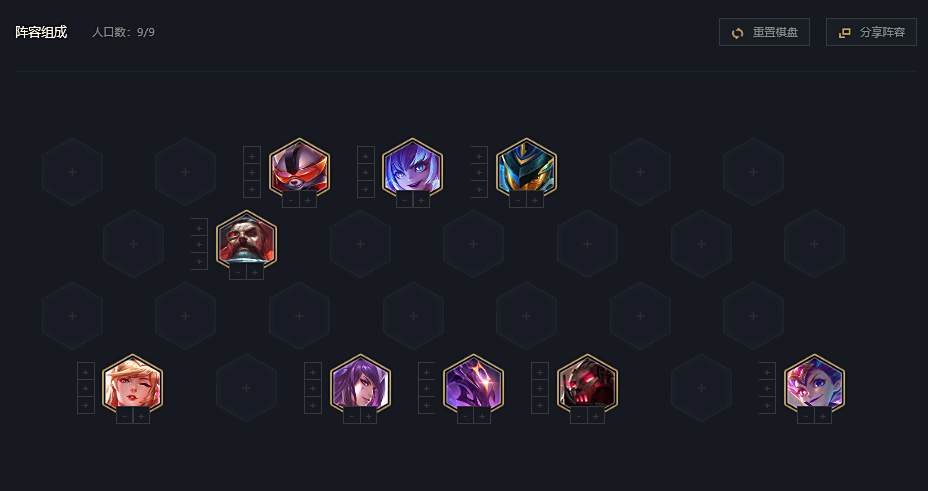Select the bearded Gragas champion portrait
928x491 pixels.
pos(246,240)
